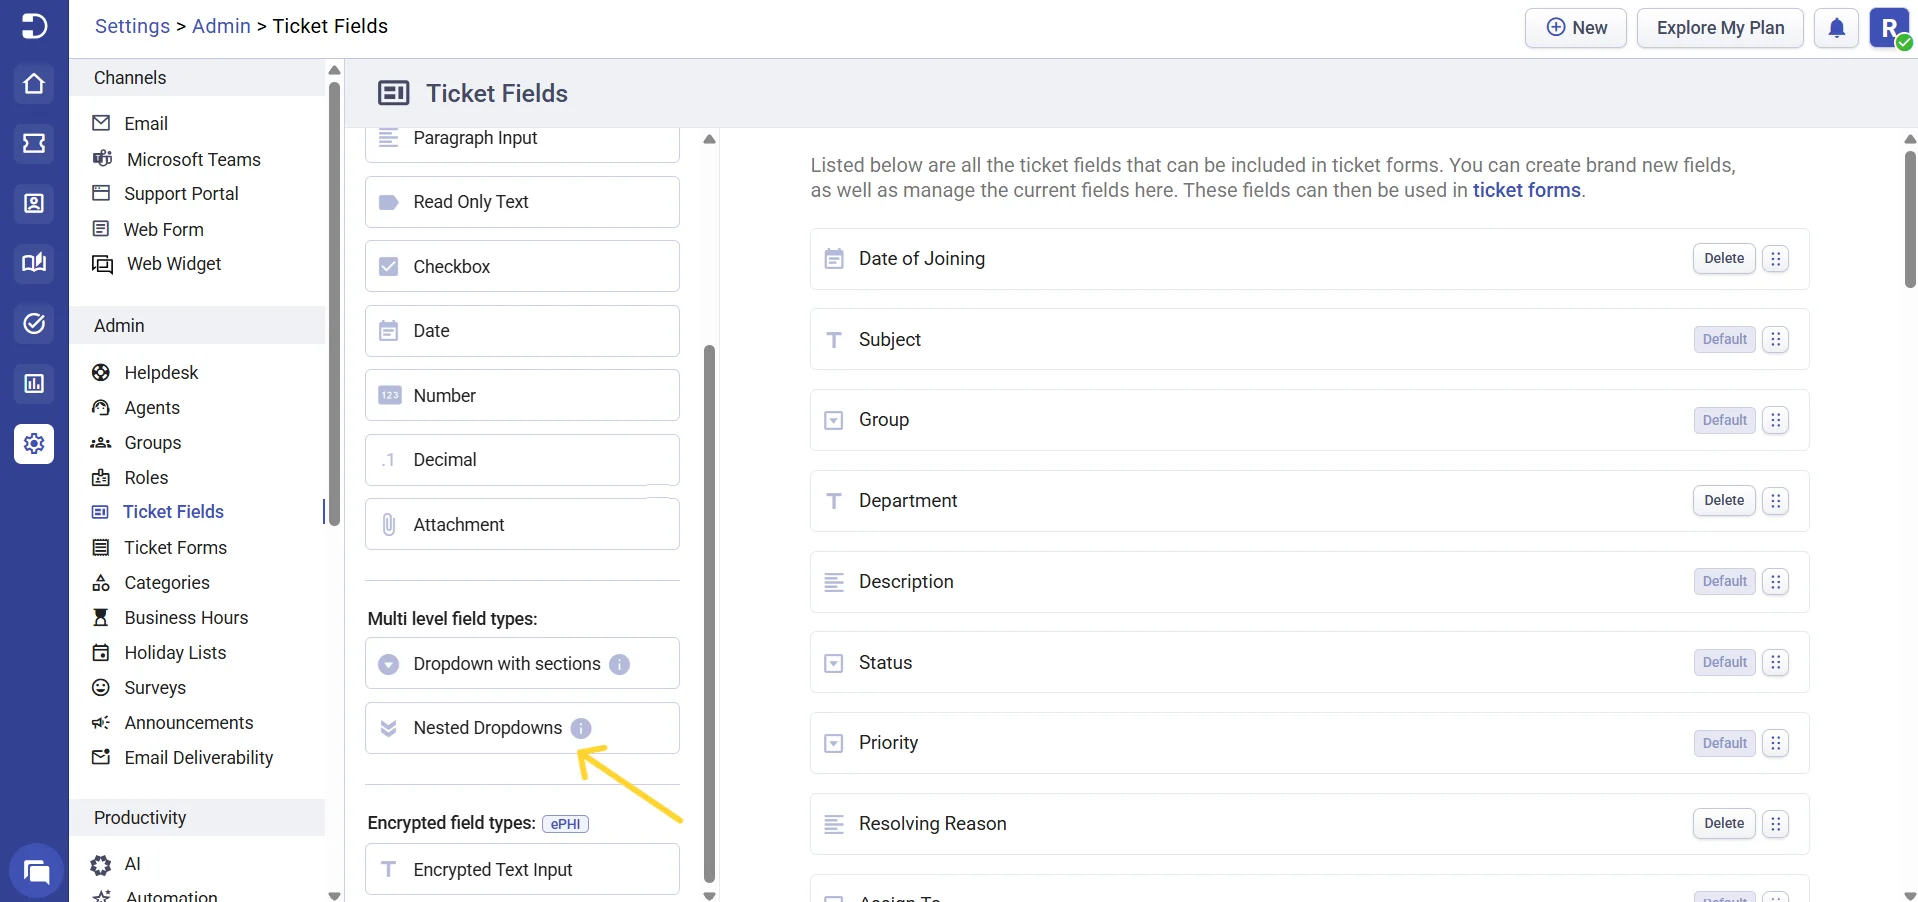Delete the Resolving Reason field

pos(1724,824)
